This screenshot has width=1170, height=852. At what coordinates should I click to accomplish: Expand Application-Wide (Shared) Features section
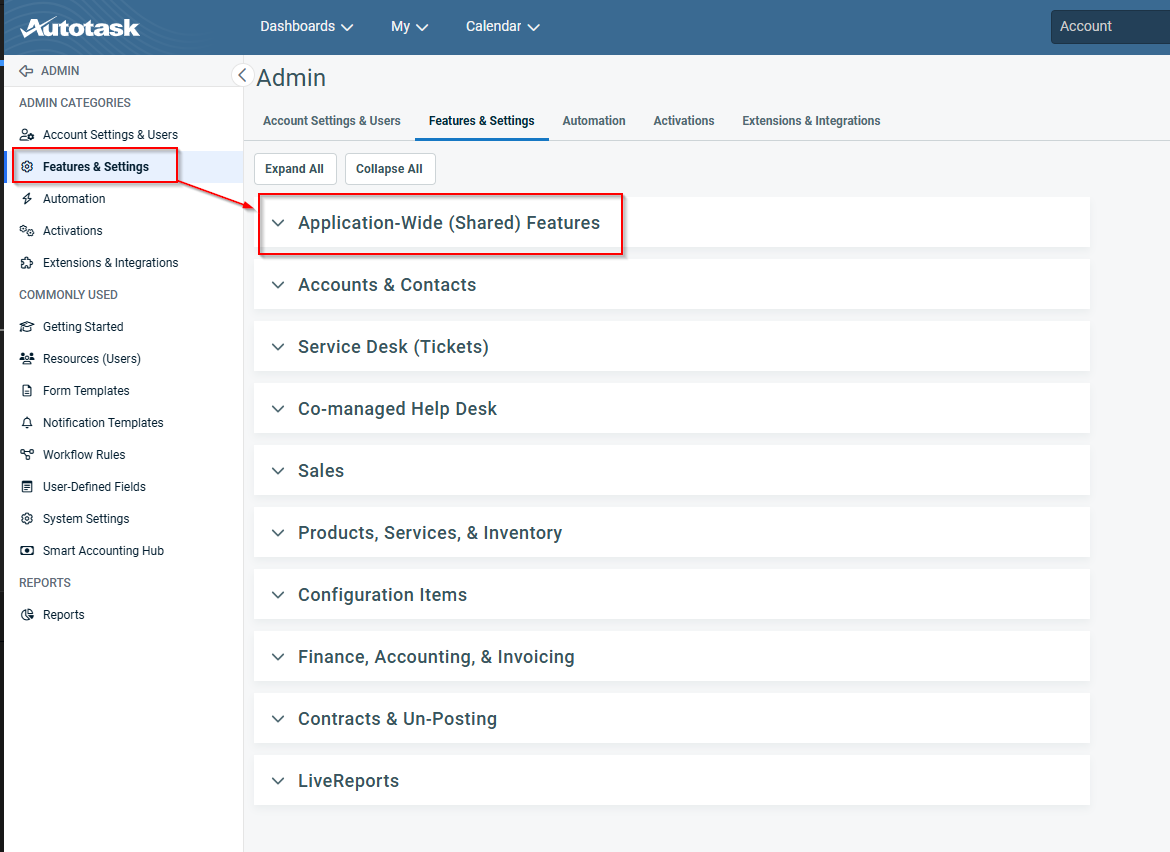448,223
